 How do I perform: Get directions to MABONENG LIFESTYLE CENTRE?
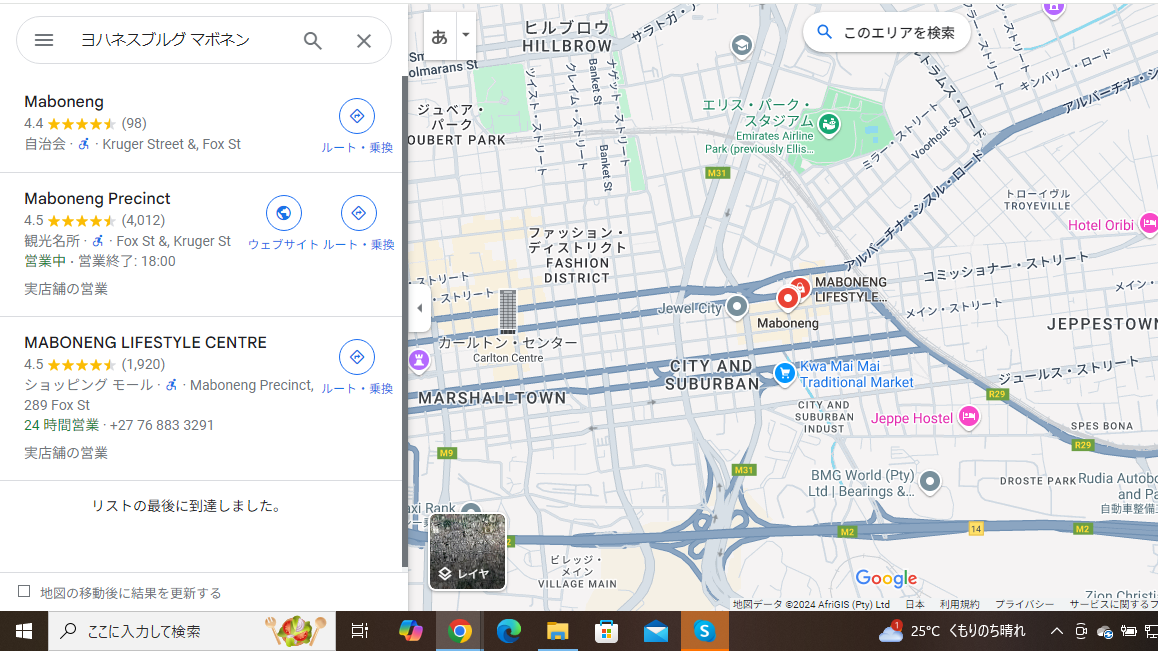pyautogui.click(x=356, y=357)
